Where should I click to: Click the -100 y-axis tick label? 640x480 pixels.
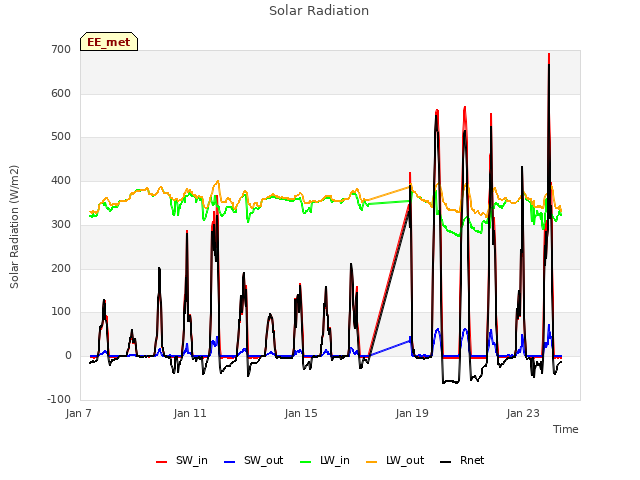(x=59, y=399)
